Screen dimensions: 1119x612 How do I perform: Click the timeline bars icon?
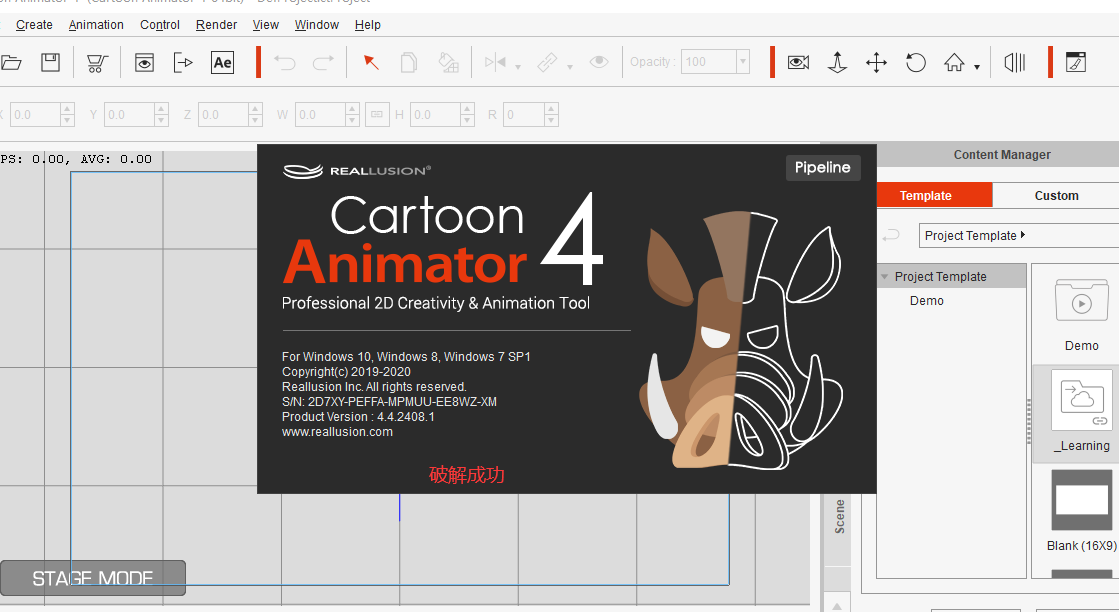click(x=1014, y=63)
